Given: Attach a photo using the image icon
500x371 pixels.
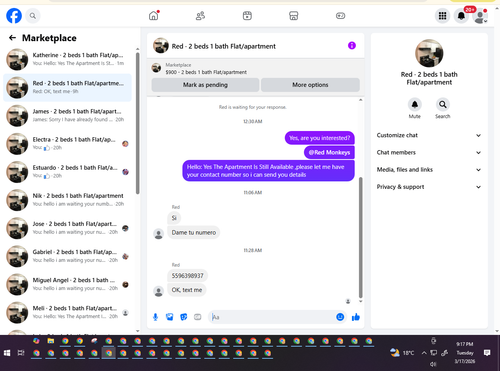Looking at the screenshot, I should [x=170, y=317].
